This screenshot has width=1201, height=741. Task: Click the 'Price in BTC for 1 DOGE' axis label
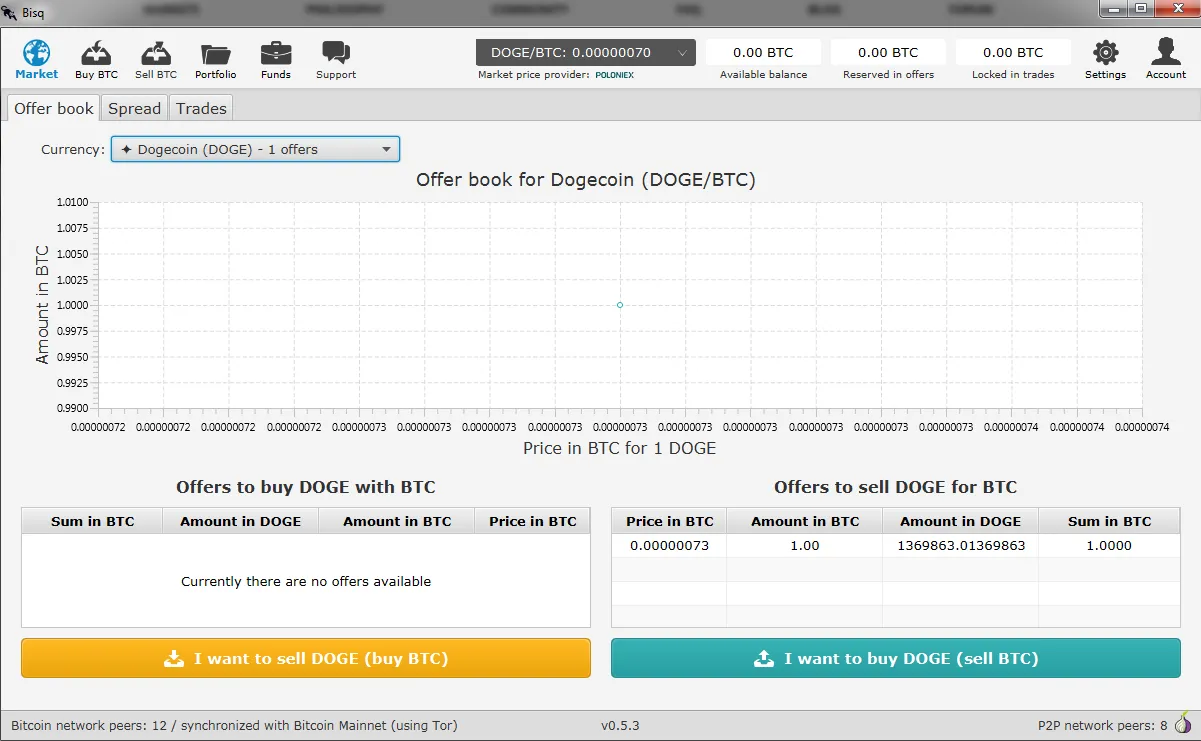coord(620,448)
